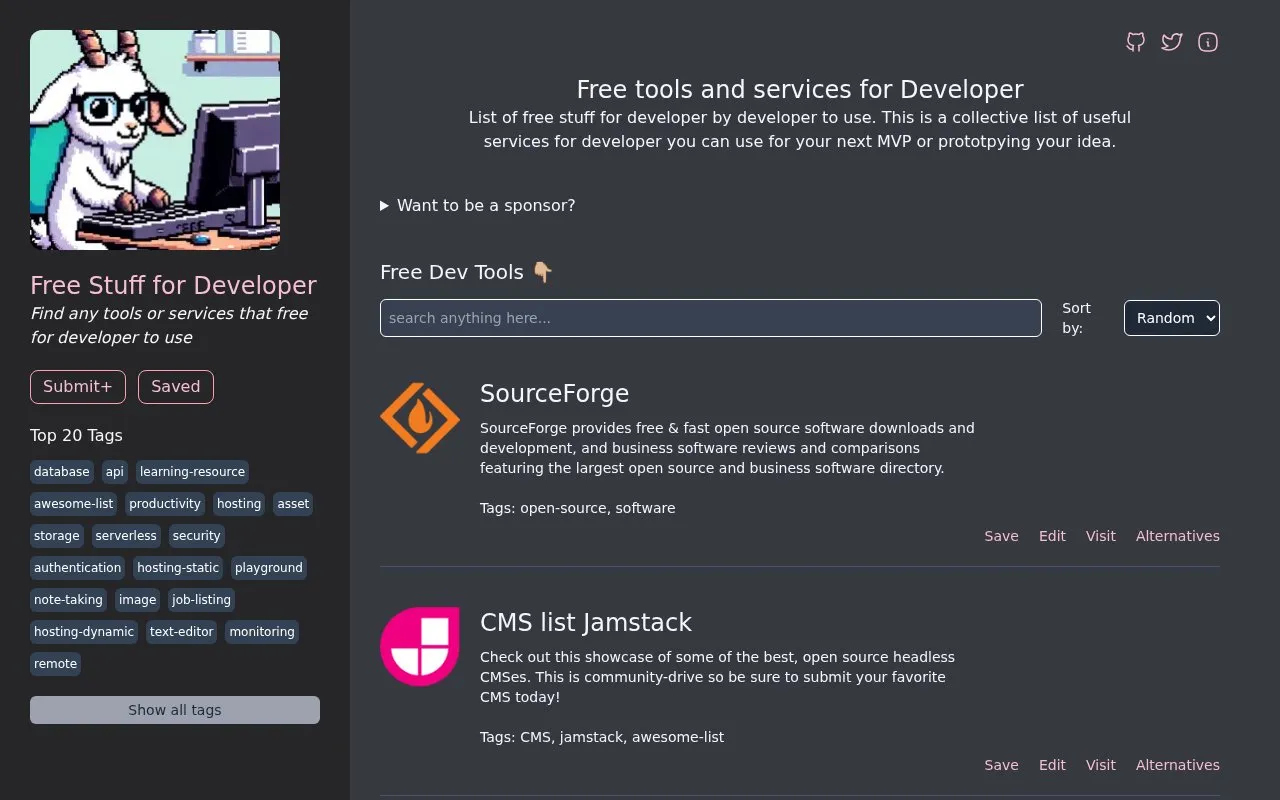This screenshot has height=800, width=1280.
Task: Select the note-taking tag
Action: [68, 600]
